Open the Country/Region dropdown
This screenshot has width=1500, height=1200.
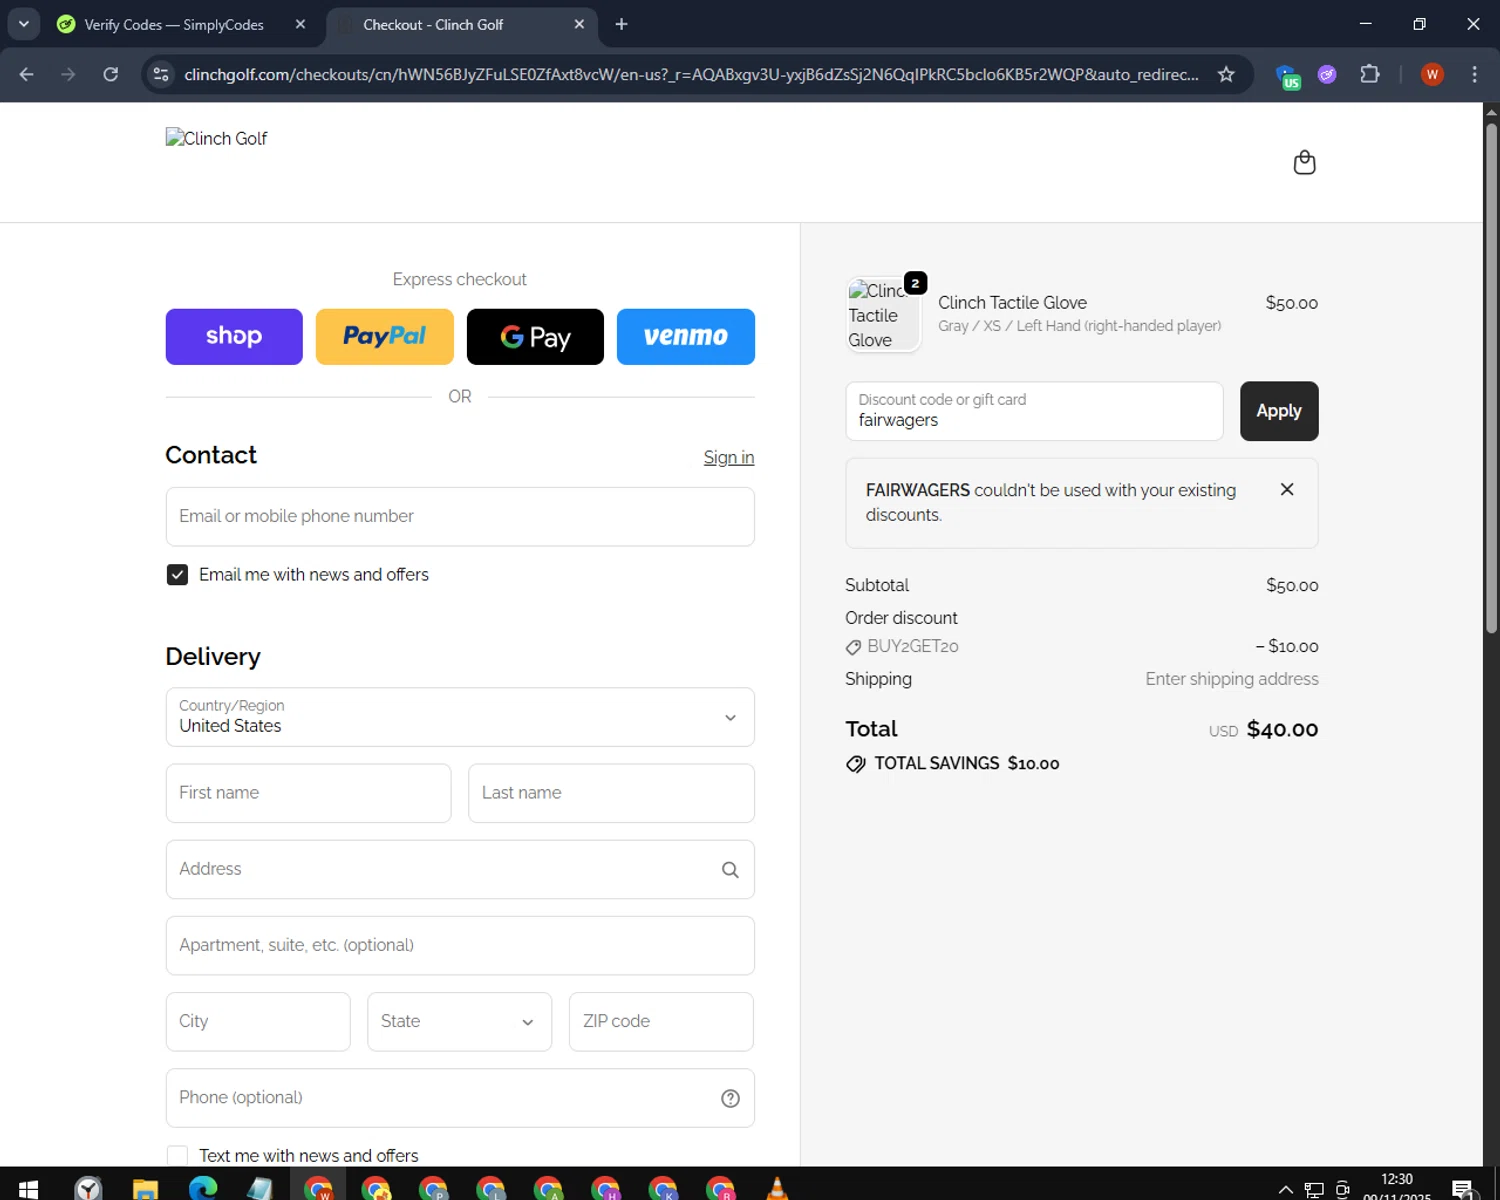460,717
